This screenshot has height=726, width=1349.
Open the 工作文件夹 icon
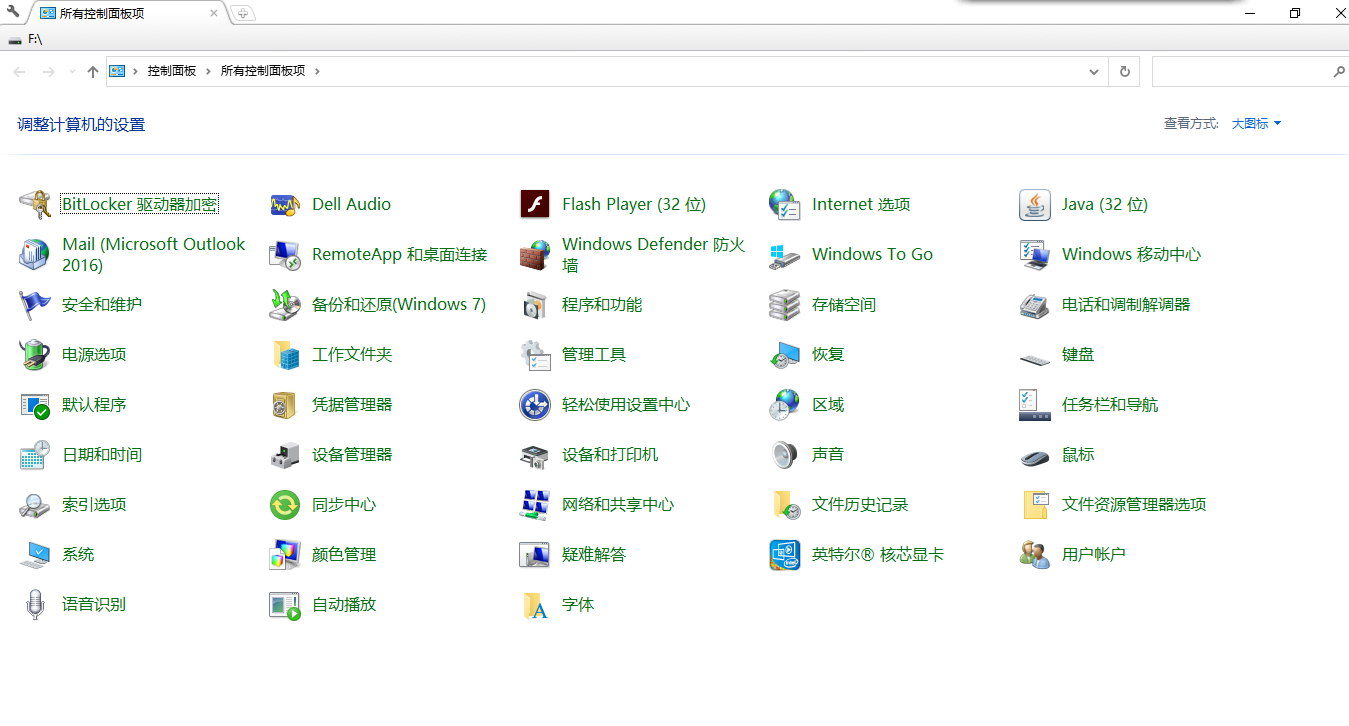285,355
